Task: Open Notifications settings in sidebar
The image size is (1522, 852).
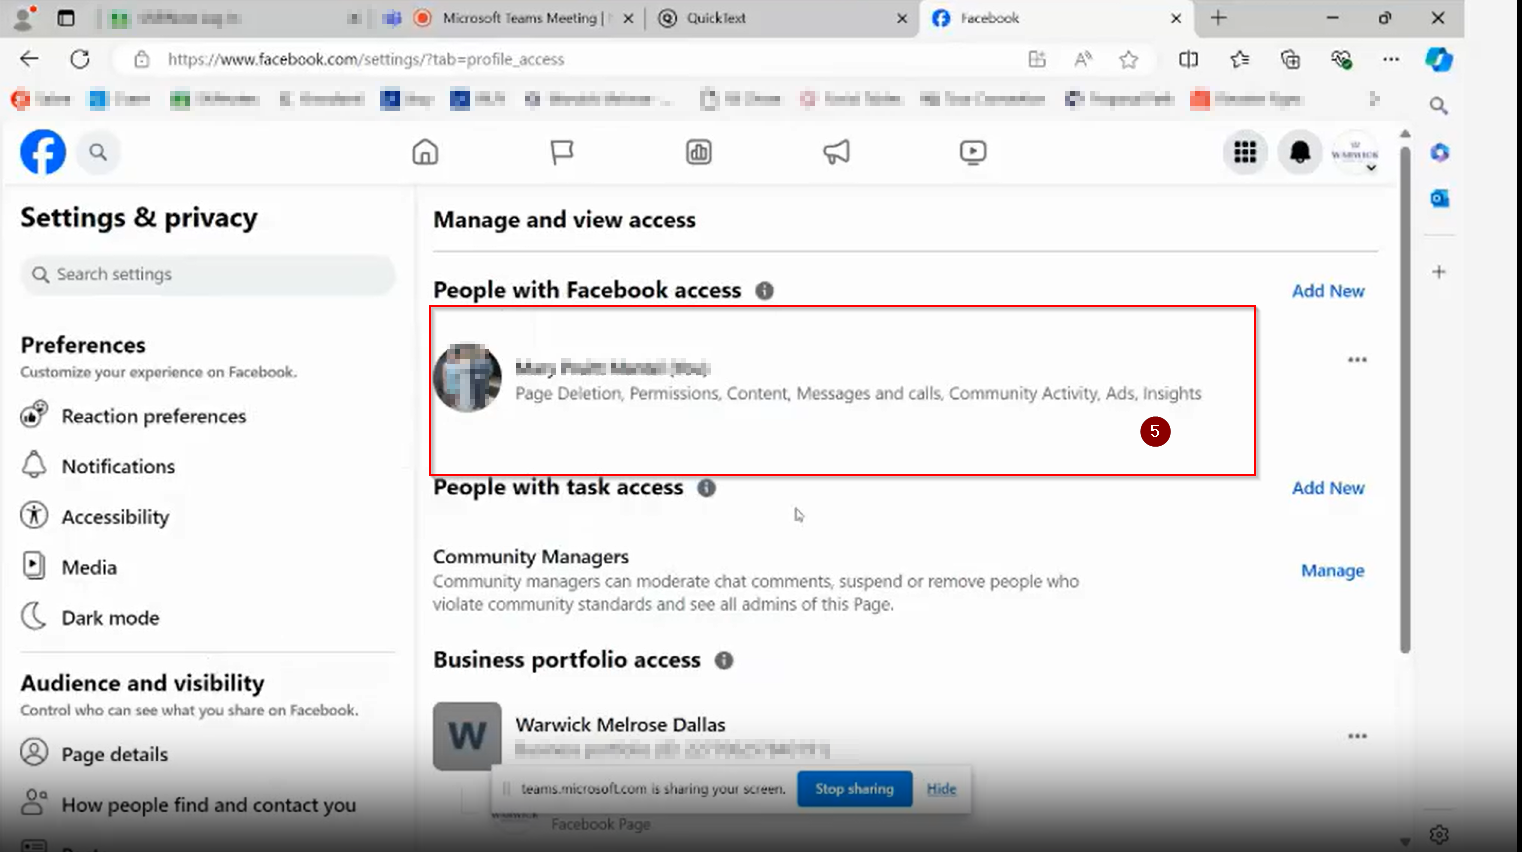Action: click(118, 467)
